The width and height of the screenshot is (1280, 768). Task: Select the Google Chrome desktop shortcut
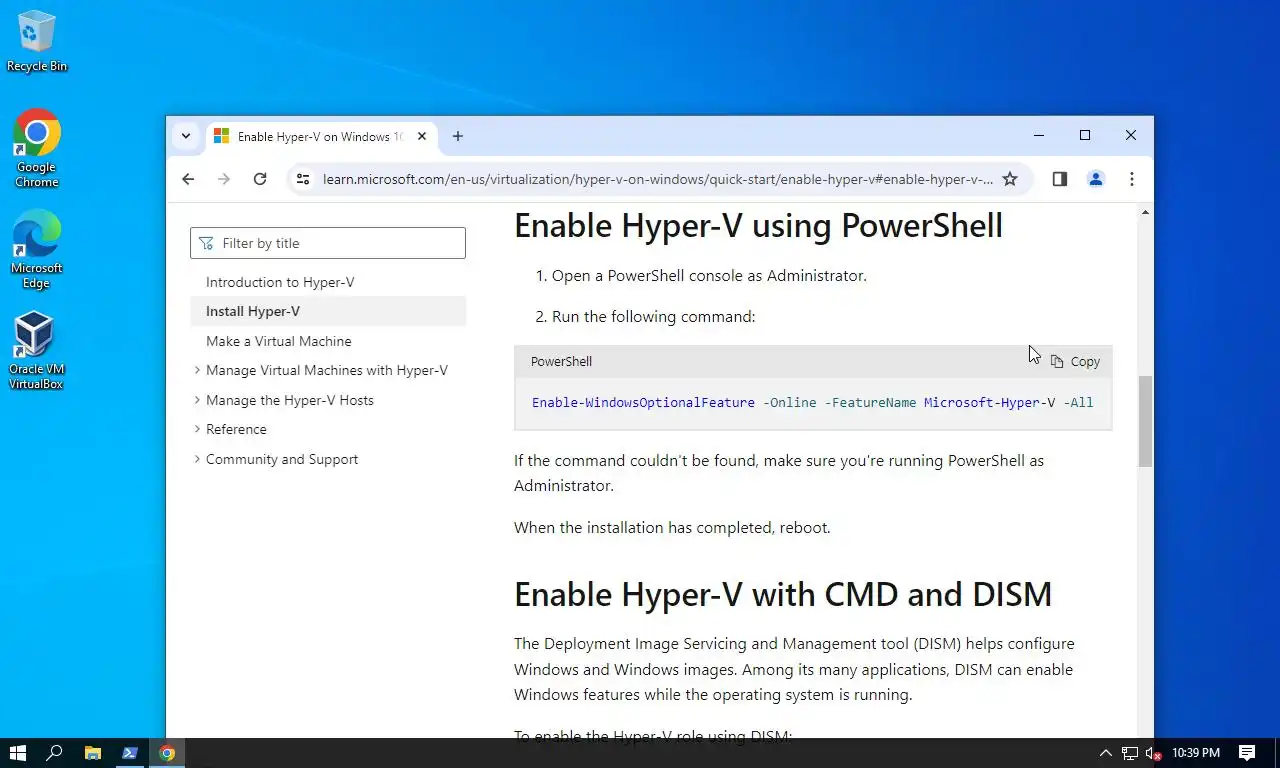coord(36,148)
